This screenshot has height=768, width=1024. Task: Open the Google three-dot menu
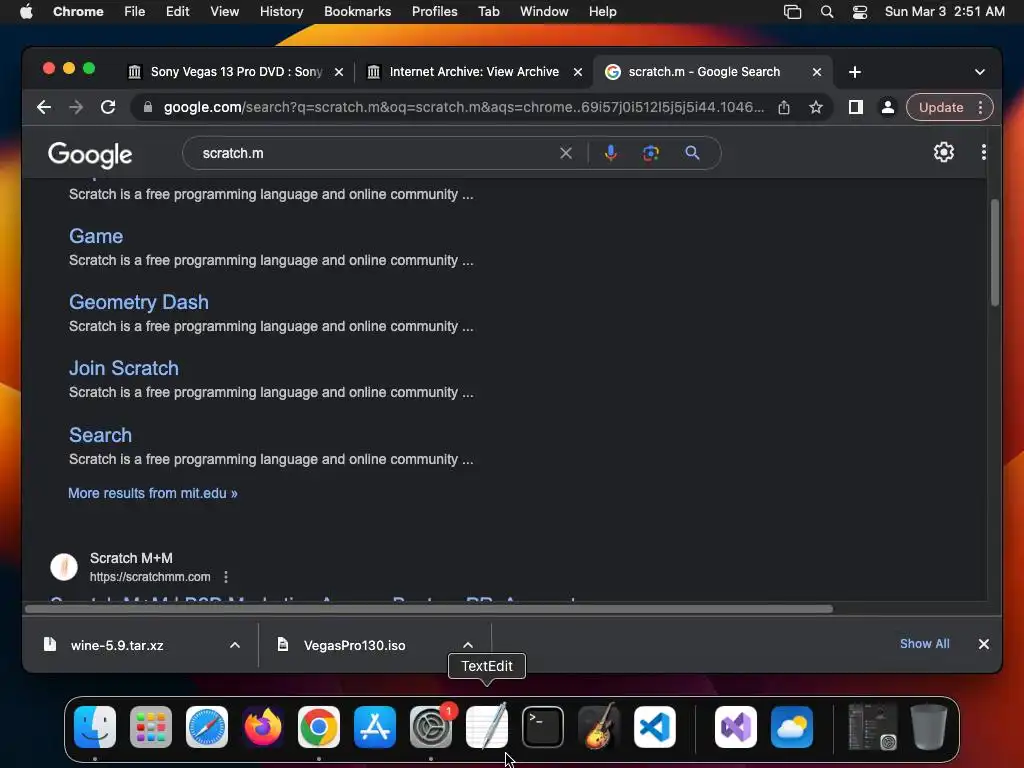[984, 152]
